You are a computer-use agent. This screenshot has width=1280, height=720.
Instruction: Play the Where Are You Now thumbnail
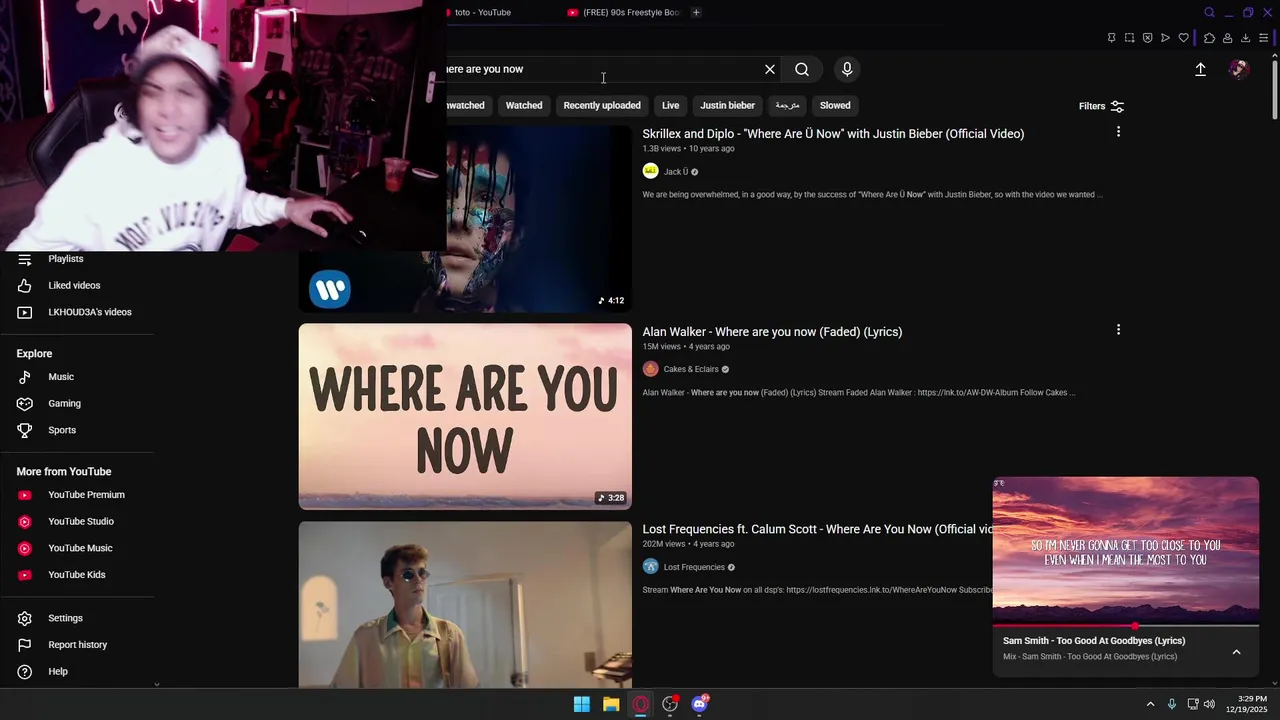[465, 416]
